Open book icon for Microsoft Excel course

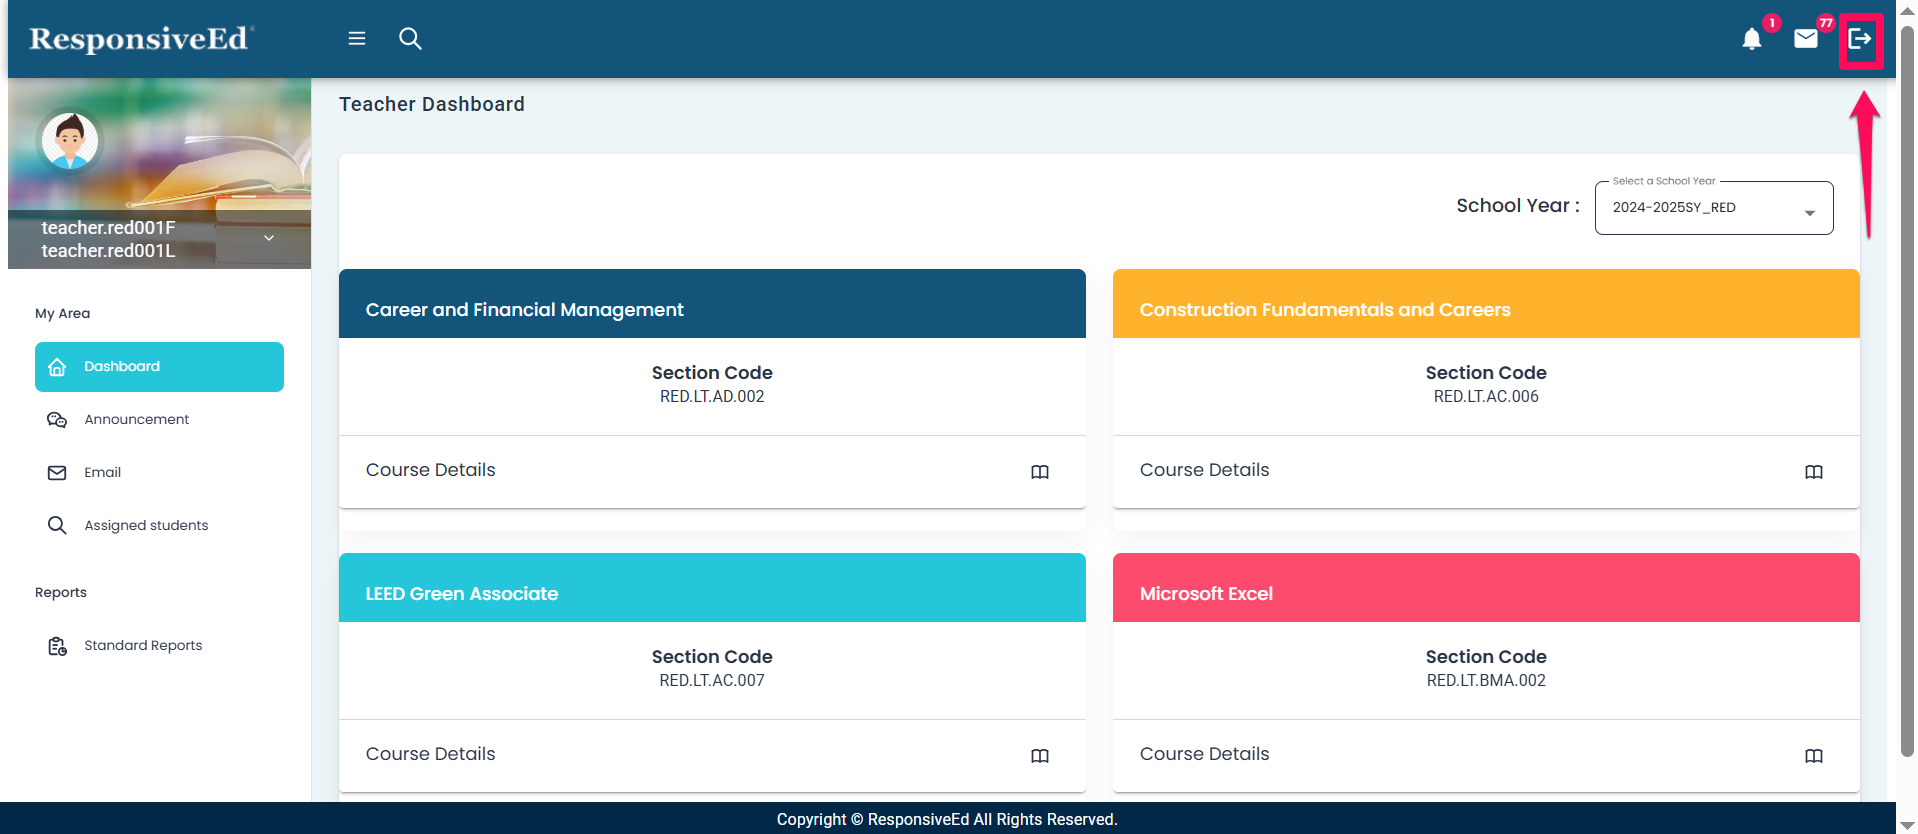click(x=1813, y=756)
